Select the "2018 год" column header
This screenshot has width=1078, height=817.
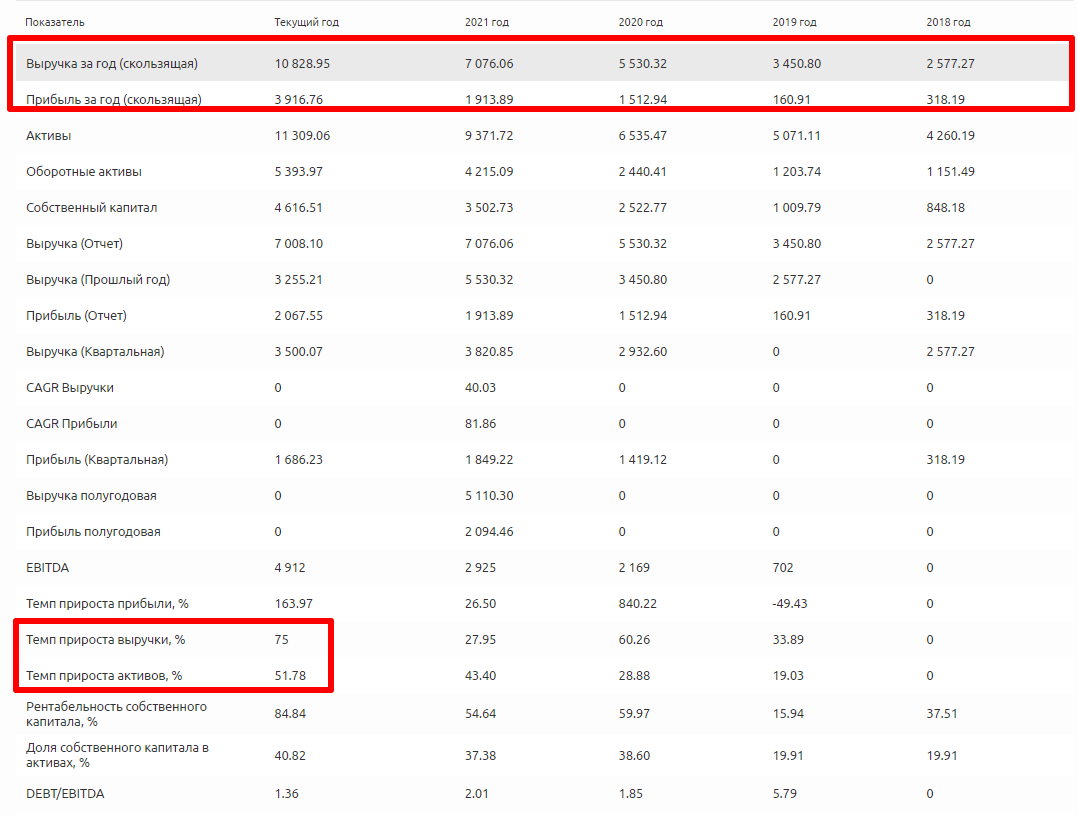click(x=948, y=22)
